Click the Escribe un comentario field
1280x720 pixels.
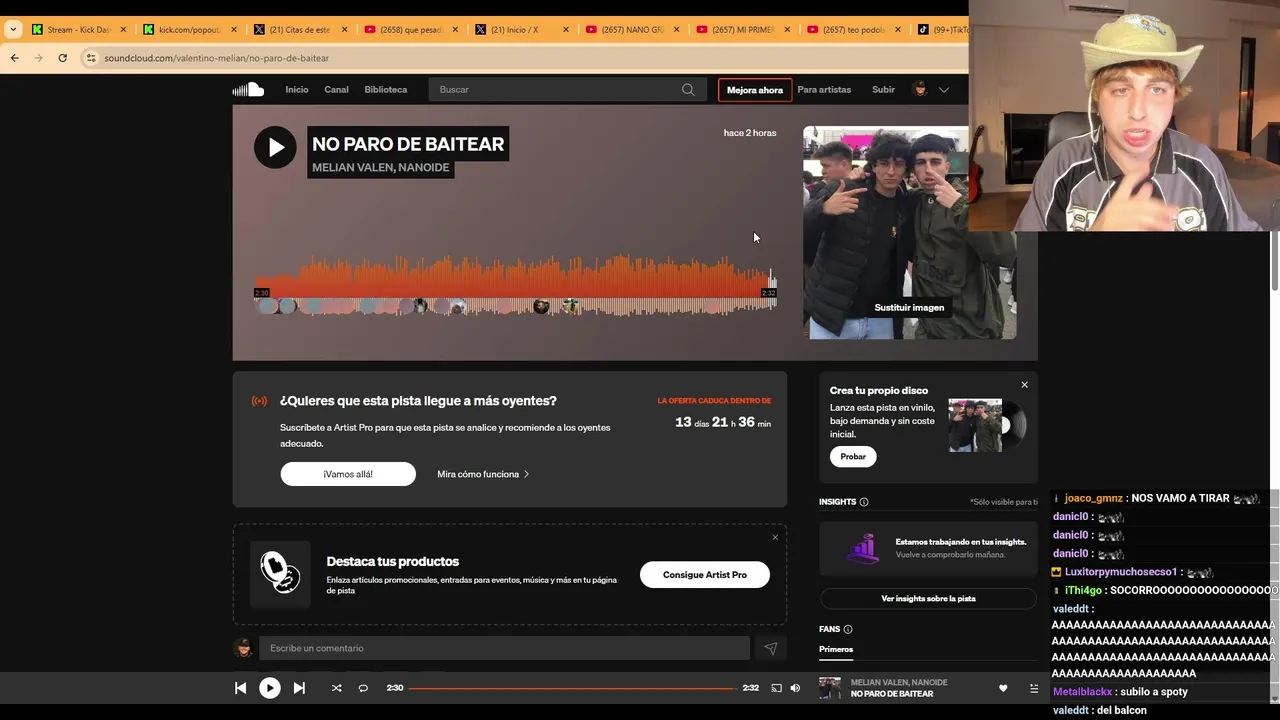[x=504, y=648]
